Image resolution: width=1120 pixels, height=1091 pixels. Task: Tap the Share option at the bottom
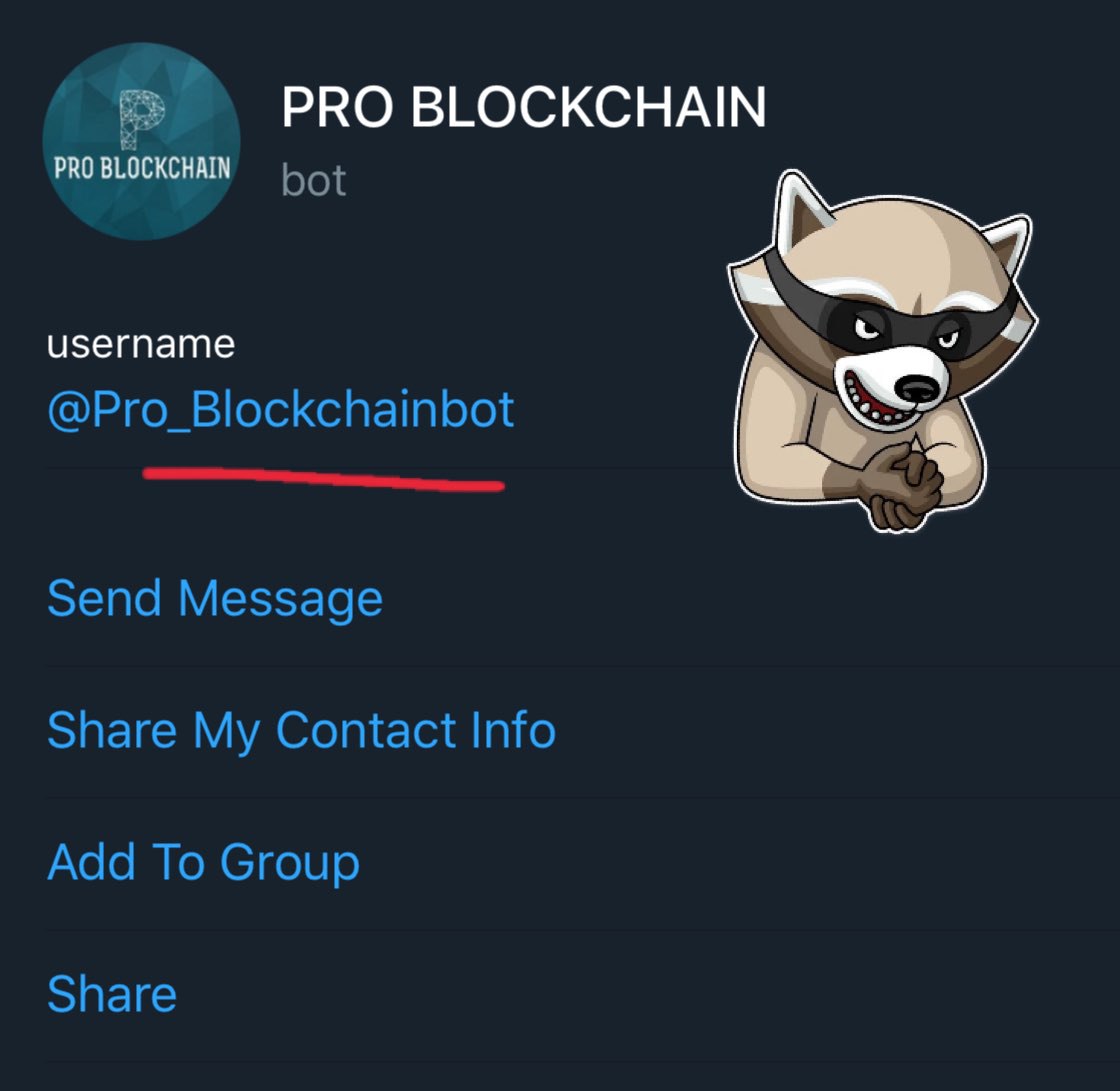click(111, 994)
